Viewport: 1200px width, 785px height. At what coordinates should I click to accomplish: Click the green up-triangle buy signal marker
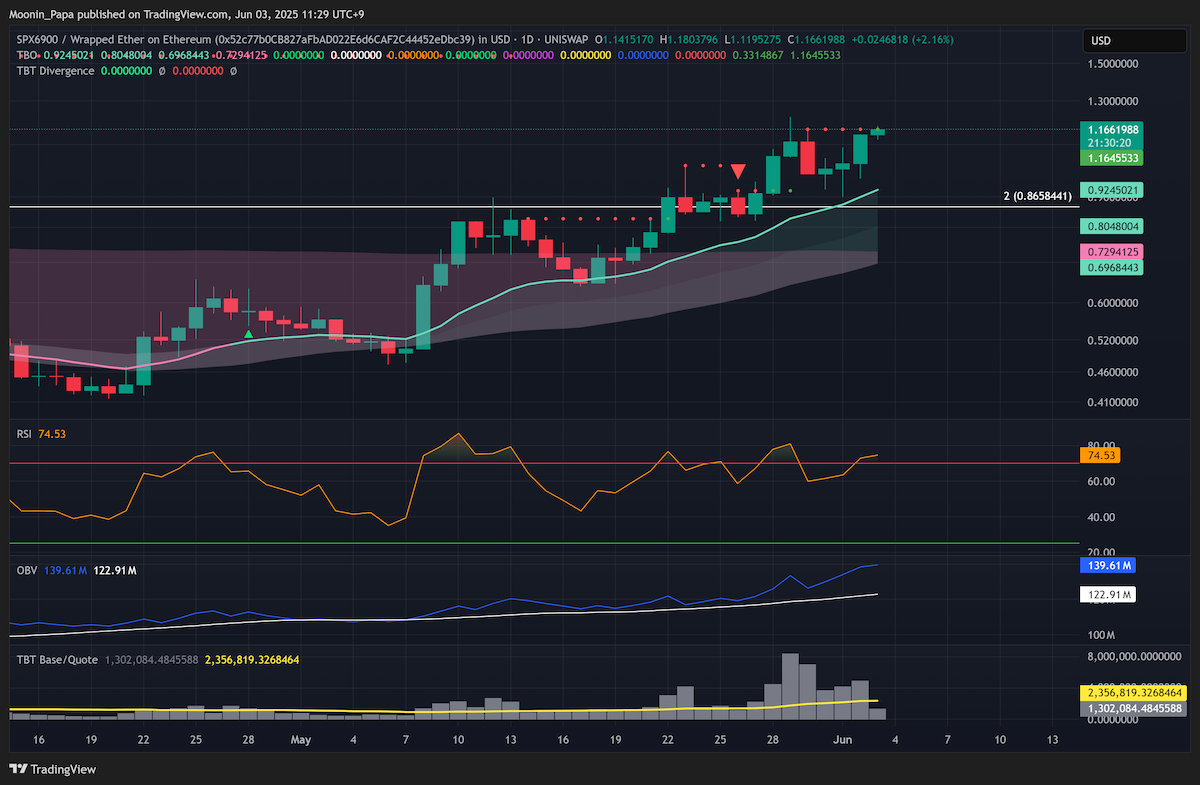pyautogui.click(x=248, y=333)
